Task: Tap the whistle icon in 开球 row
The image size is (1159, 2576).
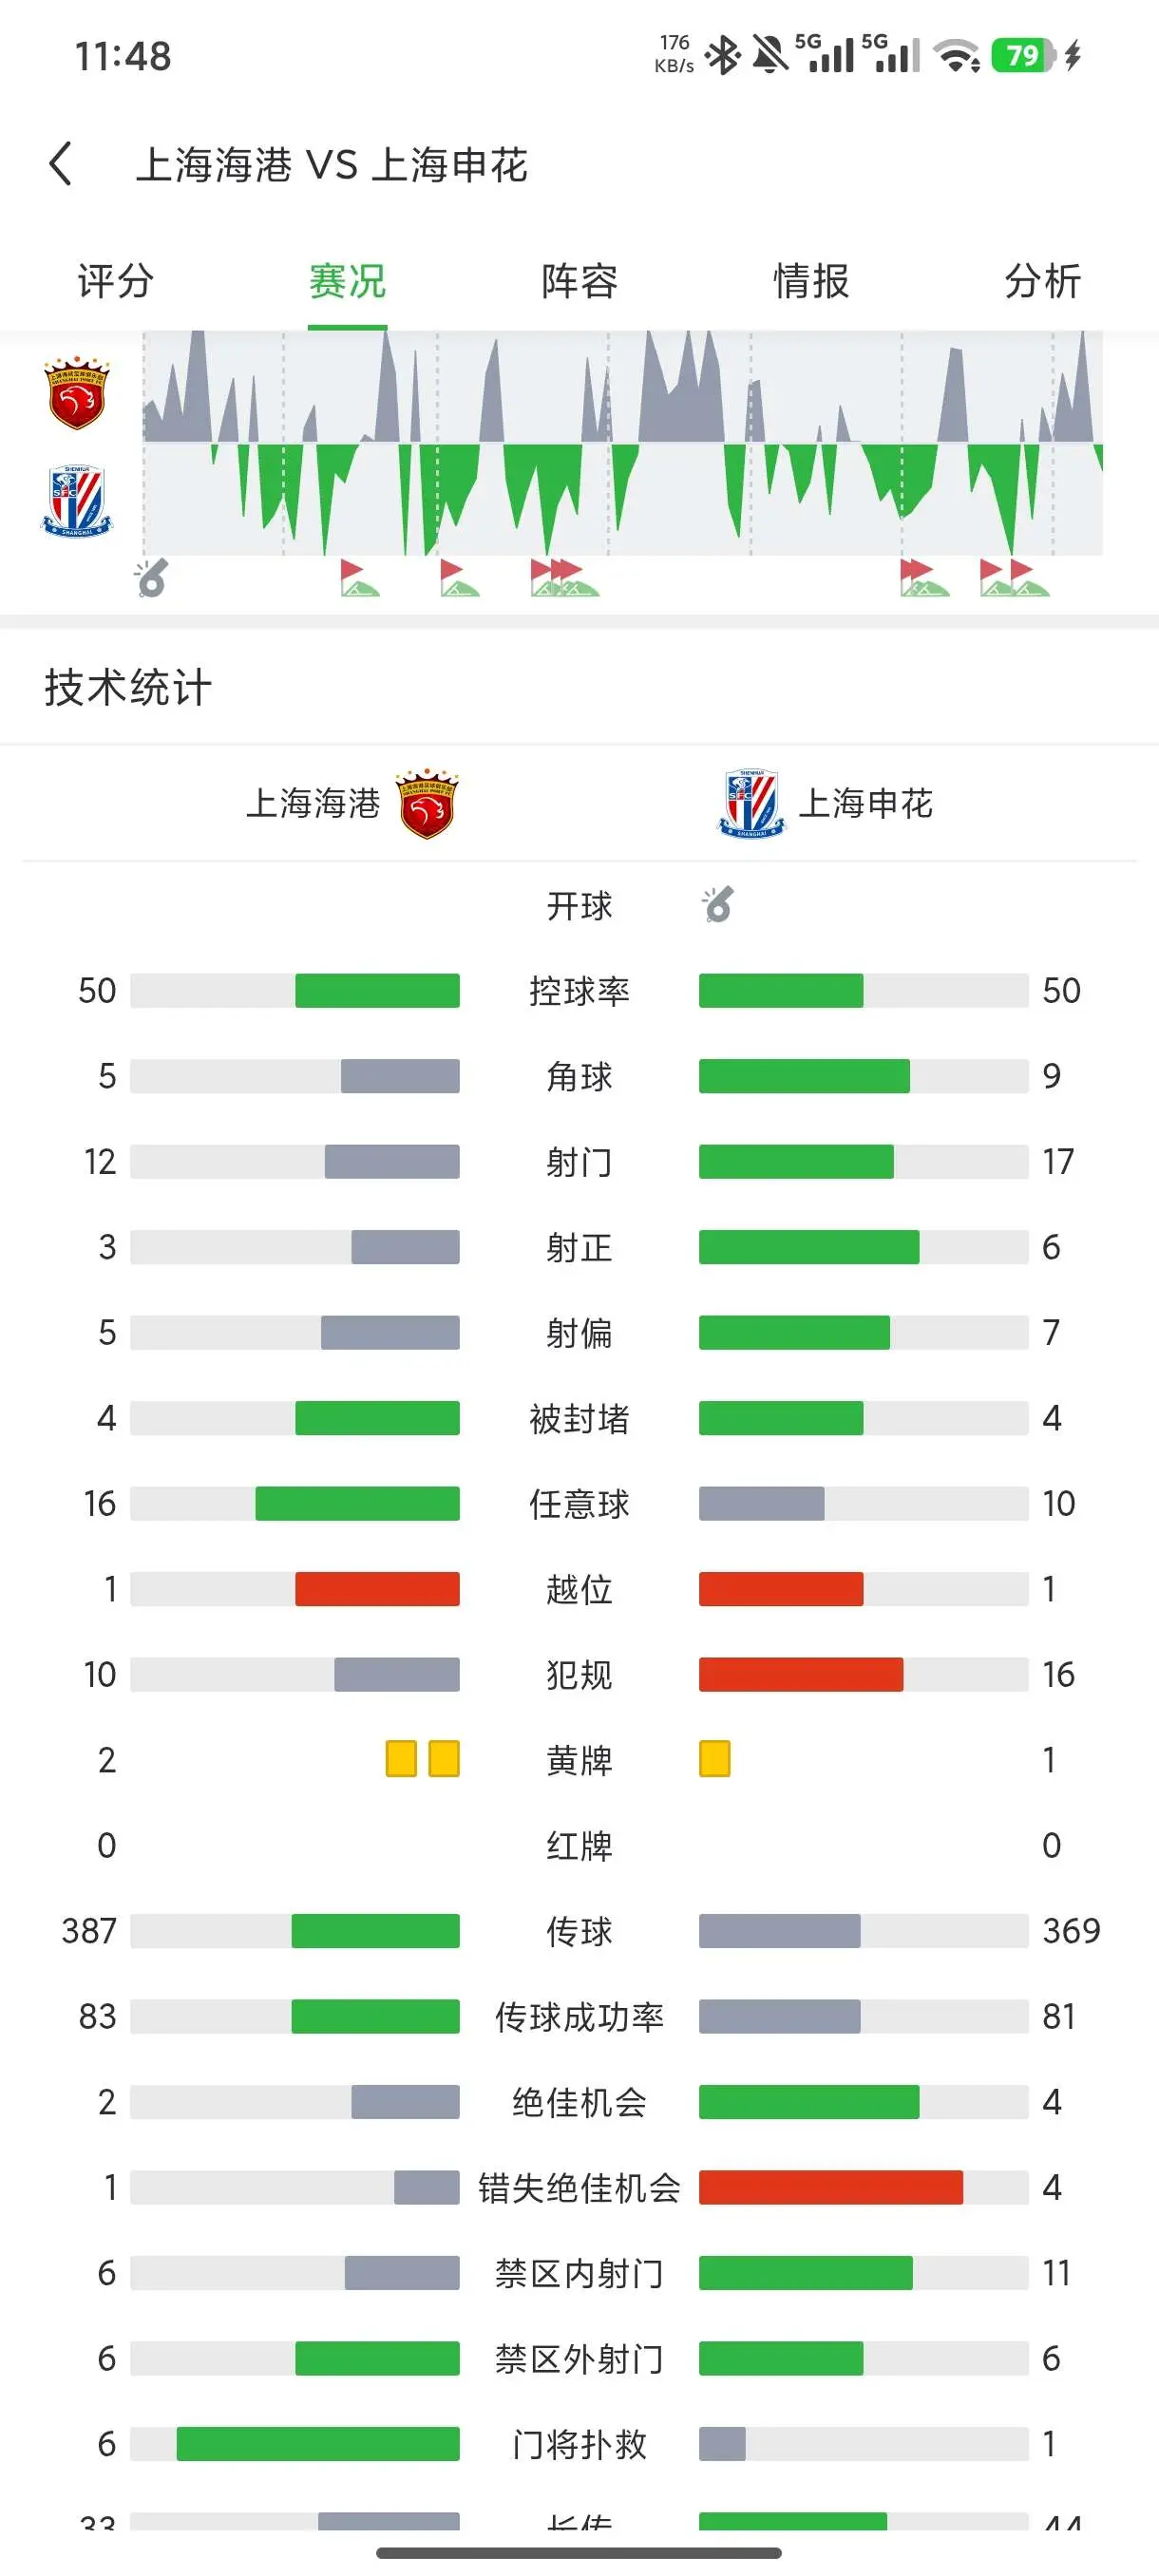Action: tap(717, 905)
